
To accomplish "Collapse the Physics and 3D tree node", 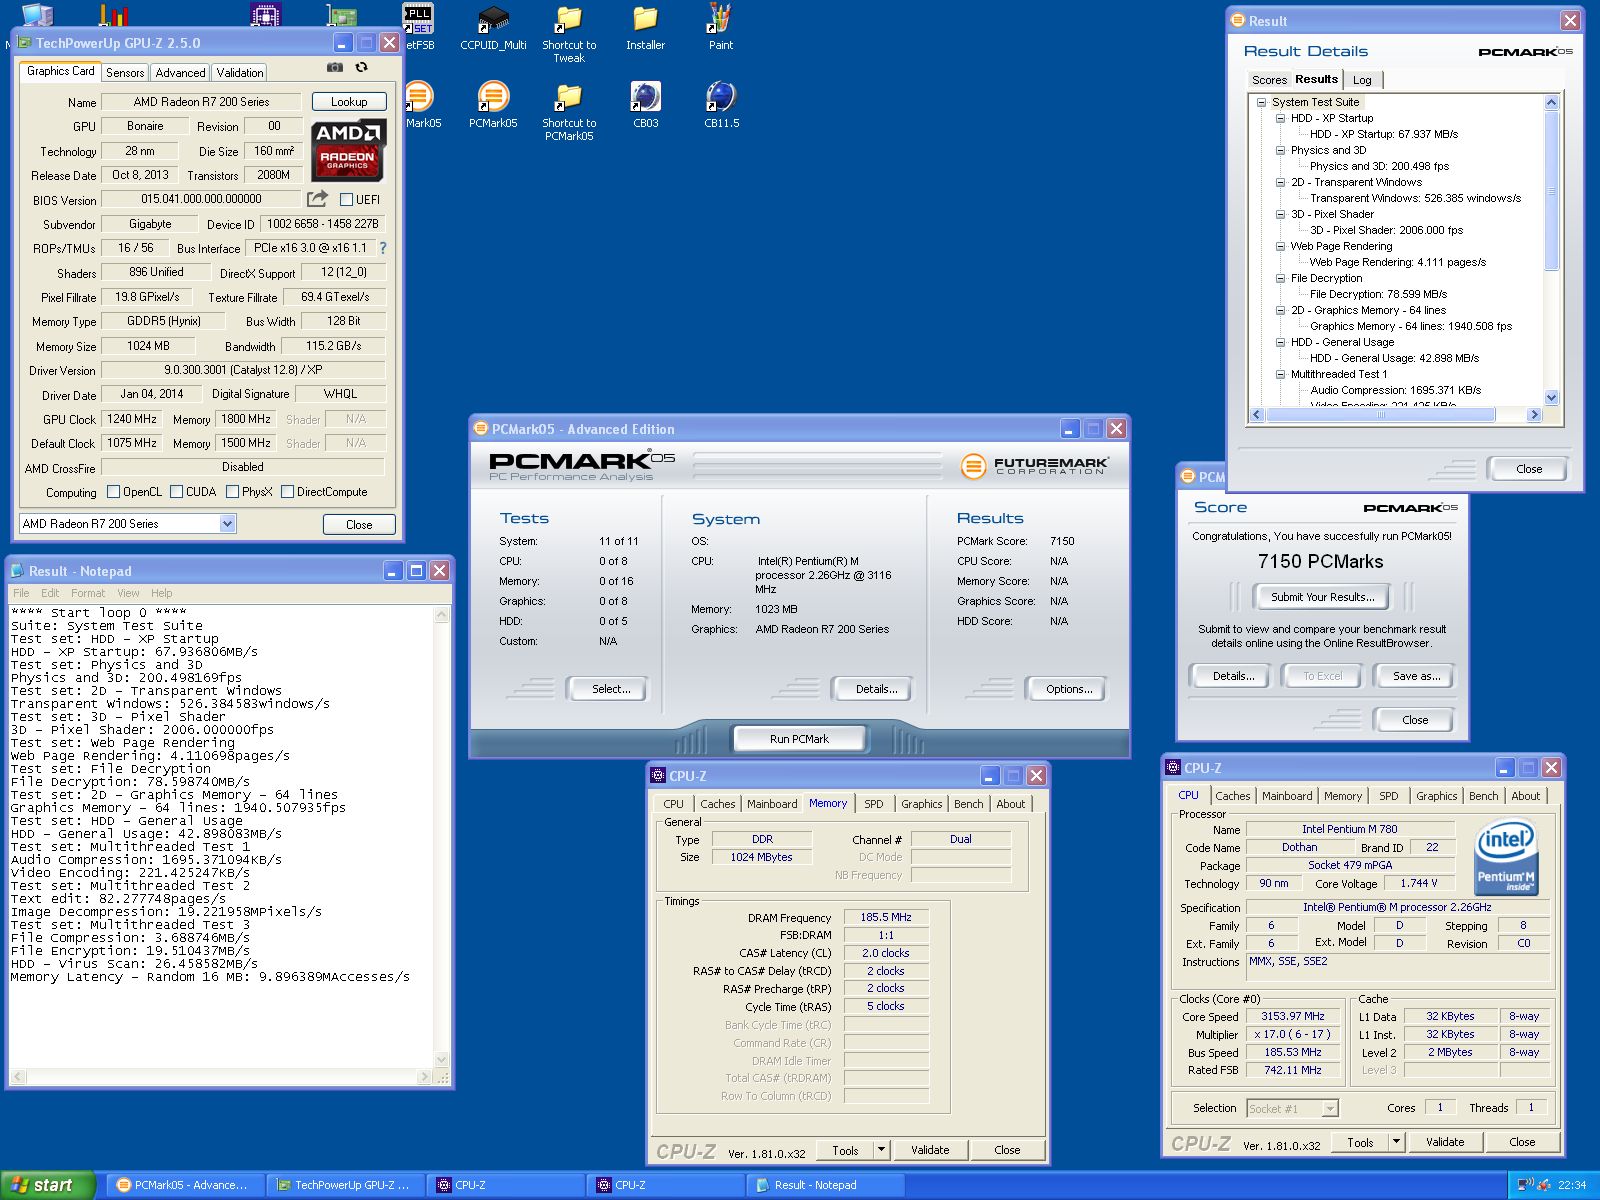I will pyautogui.click(x=1280, y=150).
